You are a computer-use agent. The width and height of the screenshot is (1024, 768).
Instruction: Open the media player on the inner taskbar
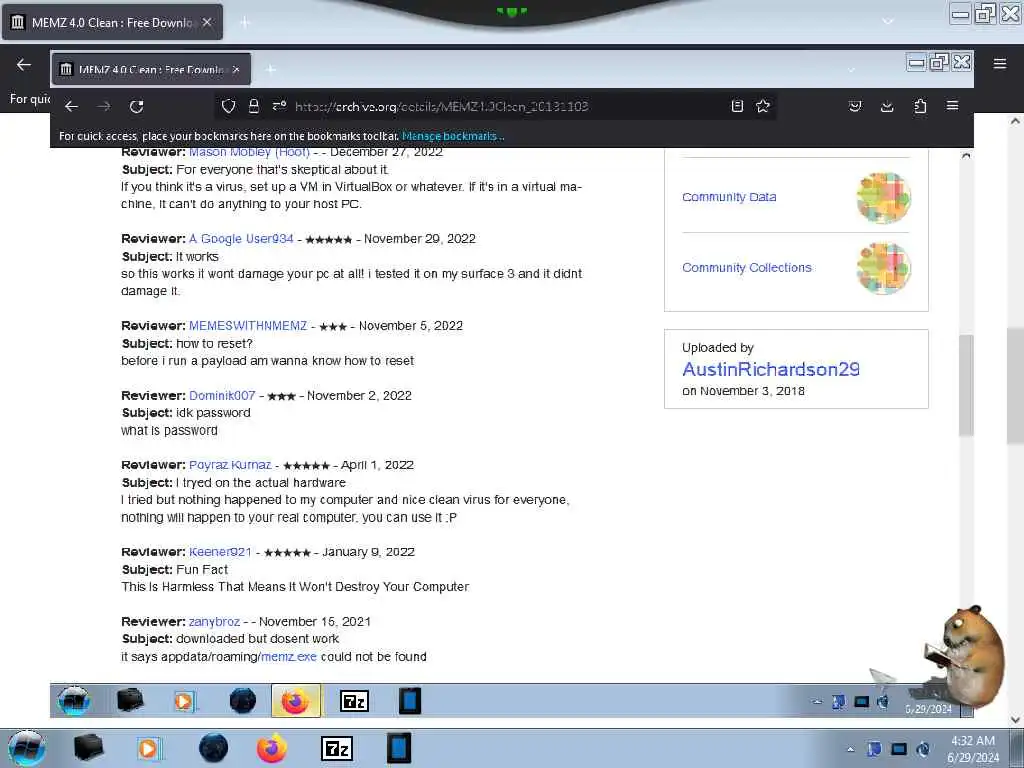point(184,701)
